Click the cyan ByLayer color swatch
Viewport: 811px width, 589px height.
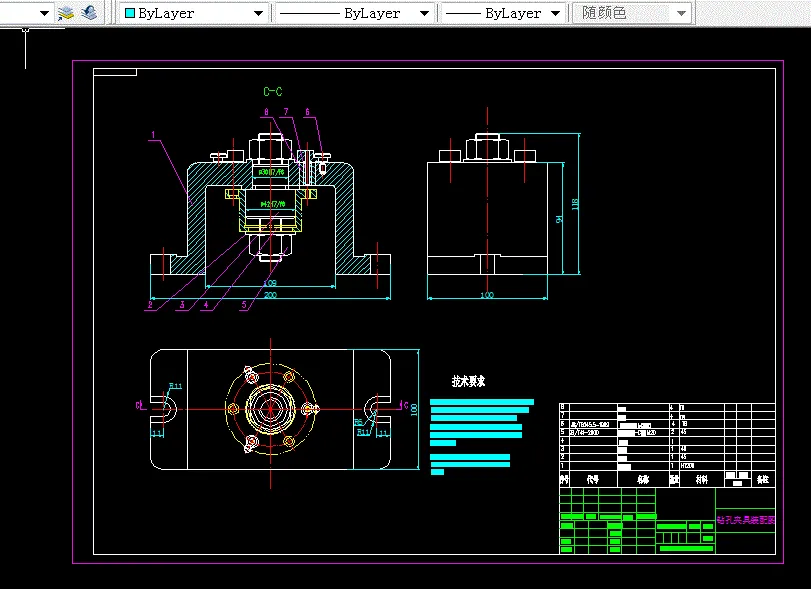[130, 13]
